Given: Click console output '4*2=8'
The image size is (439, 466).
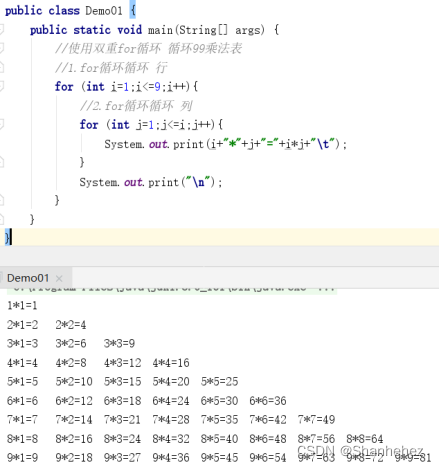Looking at the screenshot, I should tap(71, 362).
